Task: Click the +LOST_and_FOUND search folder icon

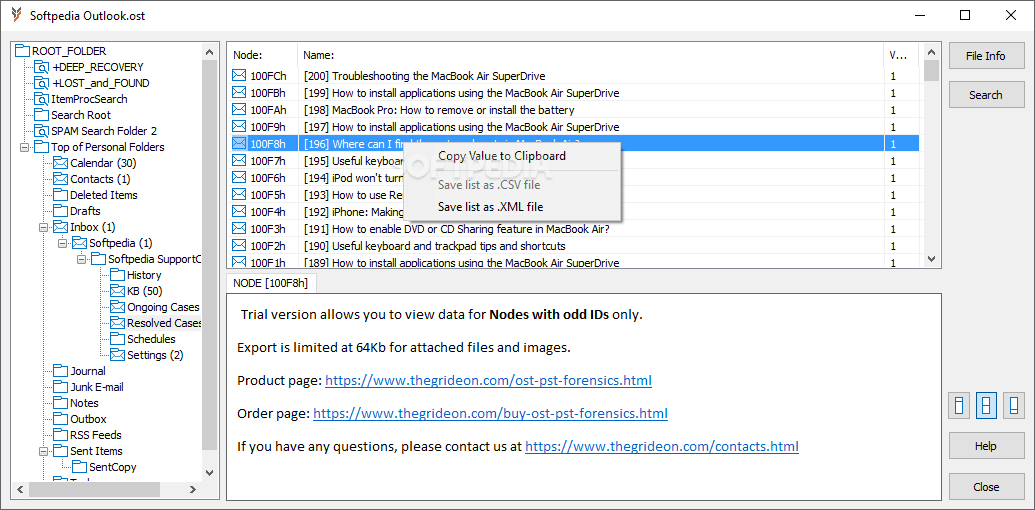Action: coord(42,83)
